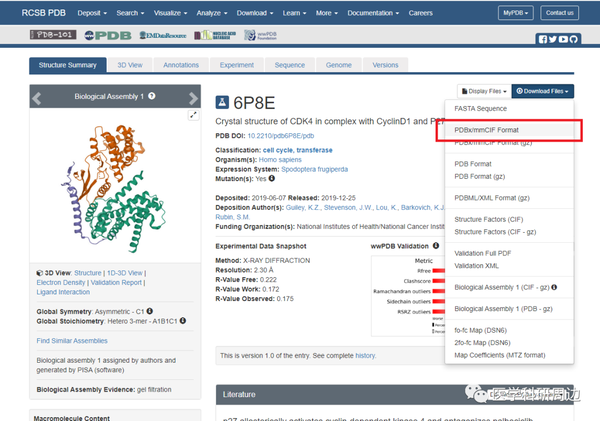The height and width of the screenshot is (421, 600).
Task: Open the YouTube social icon
Action: click(x=563, y=39)
